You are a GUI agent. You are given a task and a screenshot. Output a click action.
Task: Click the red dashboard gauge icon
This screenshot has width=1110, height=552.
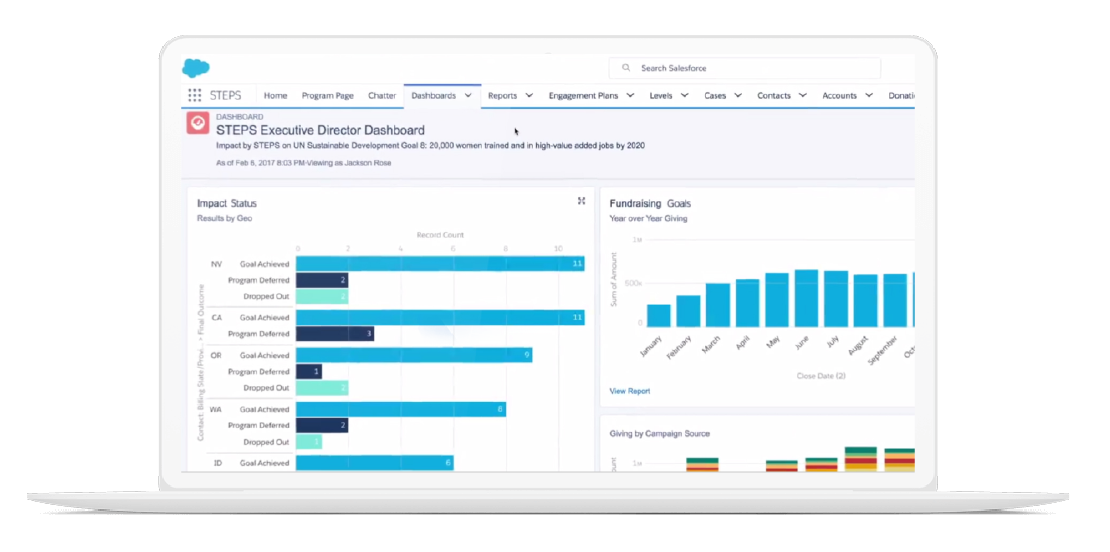pyautogui.click(x=197, y=123)
